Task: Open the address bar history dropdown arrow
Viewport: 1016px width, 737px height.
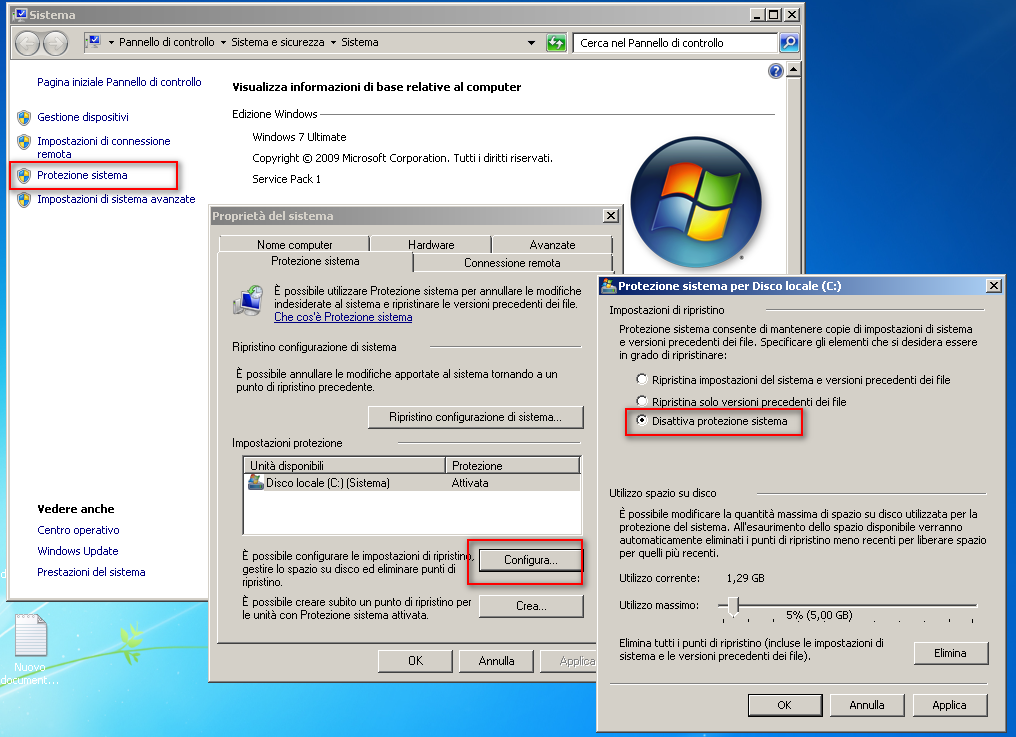Action: pyautogui.click(x=531, y=43)
